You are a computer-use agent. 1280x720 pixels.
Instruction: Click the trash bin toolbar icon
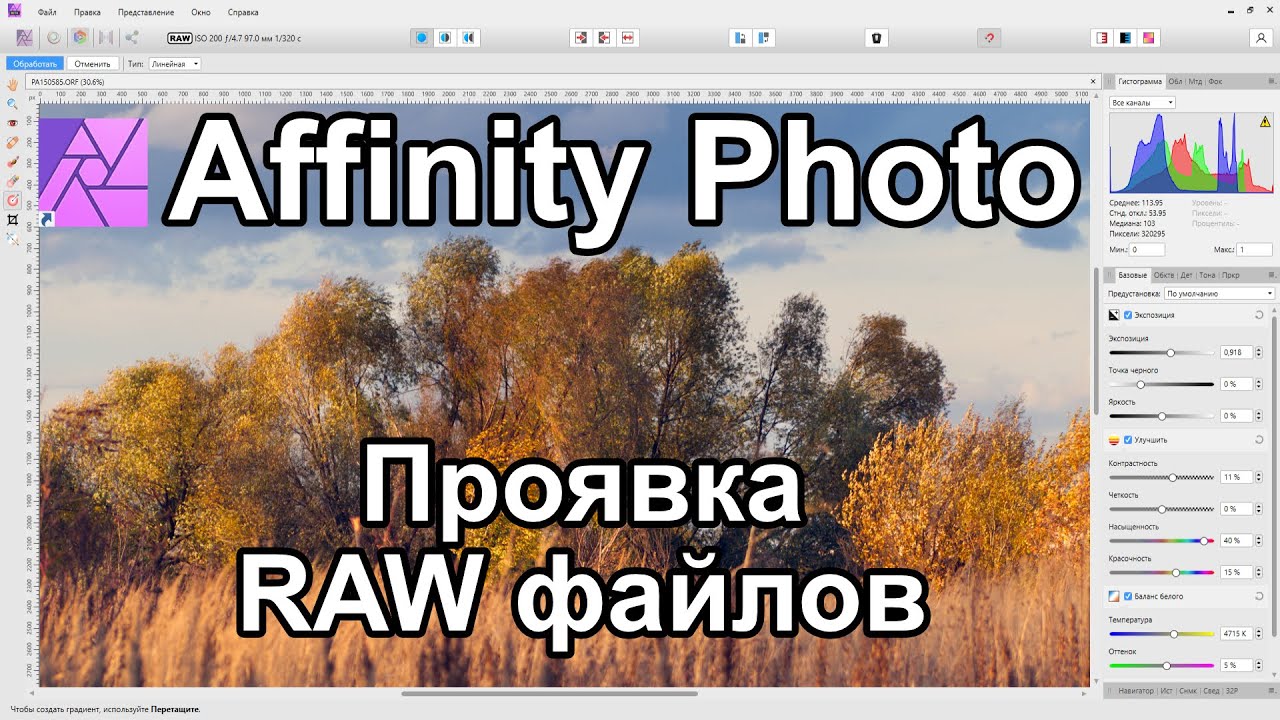(x=876, y=38)
